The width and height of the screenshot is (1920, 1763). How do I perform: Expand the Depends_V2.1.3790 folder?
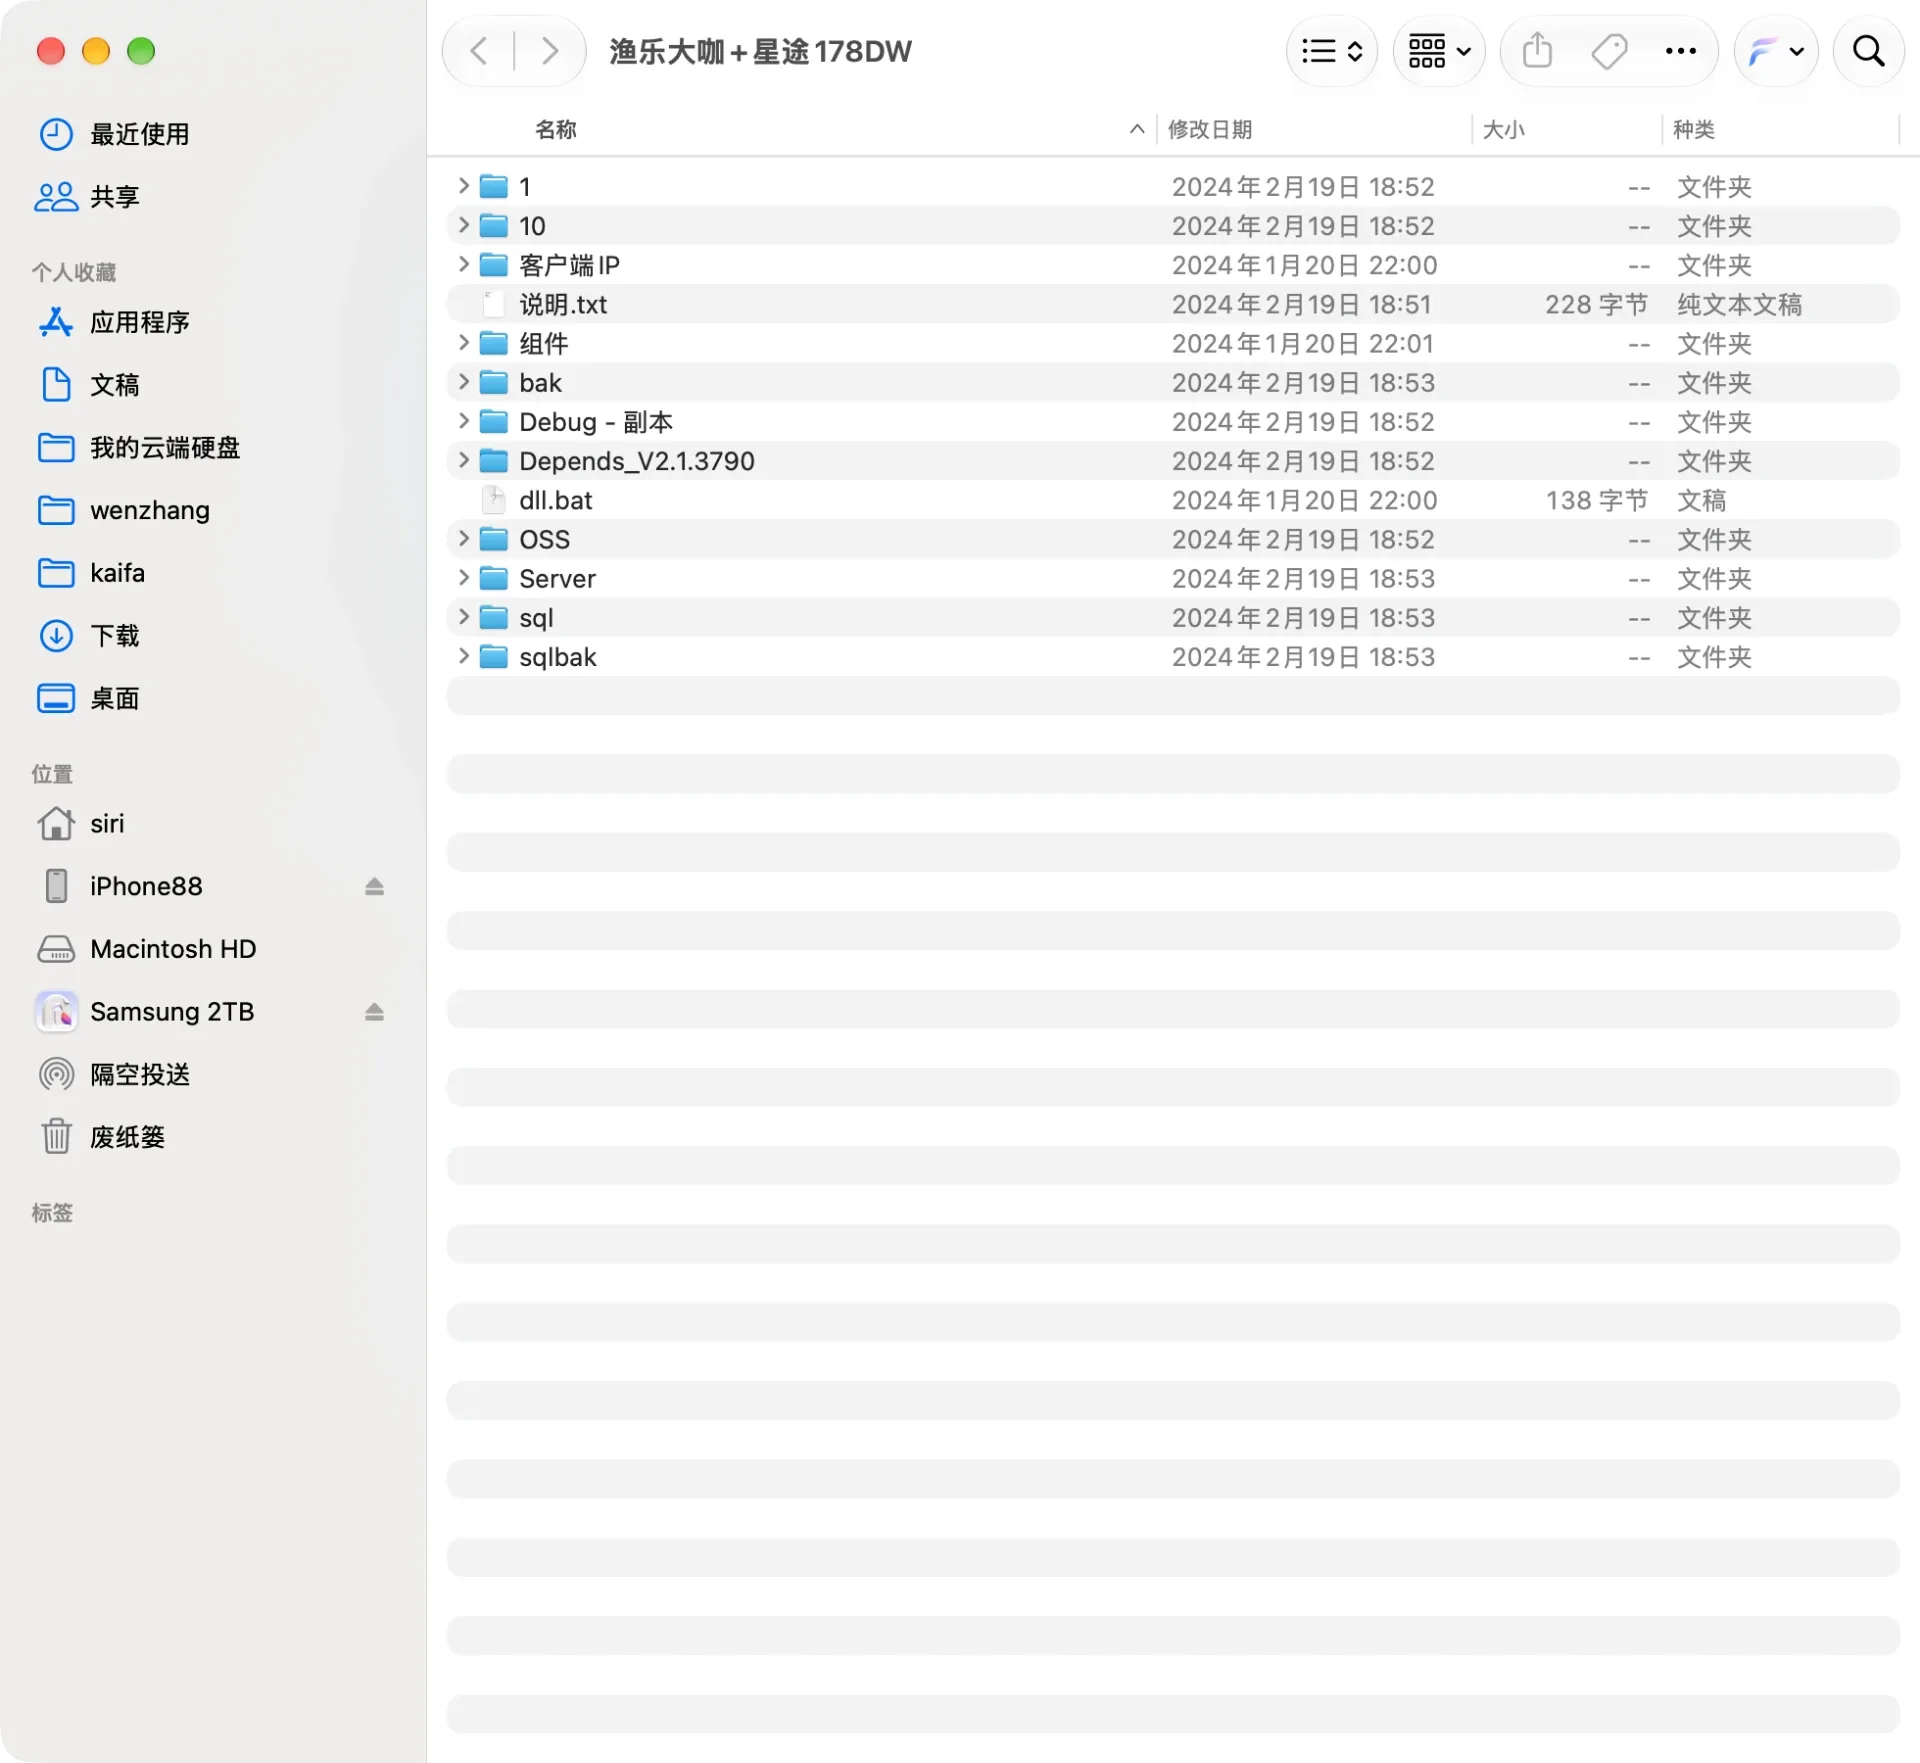(x=463, y=460)
